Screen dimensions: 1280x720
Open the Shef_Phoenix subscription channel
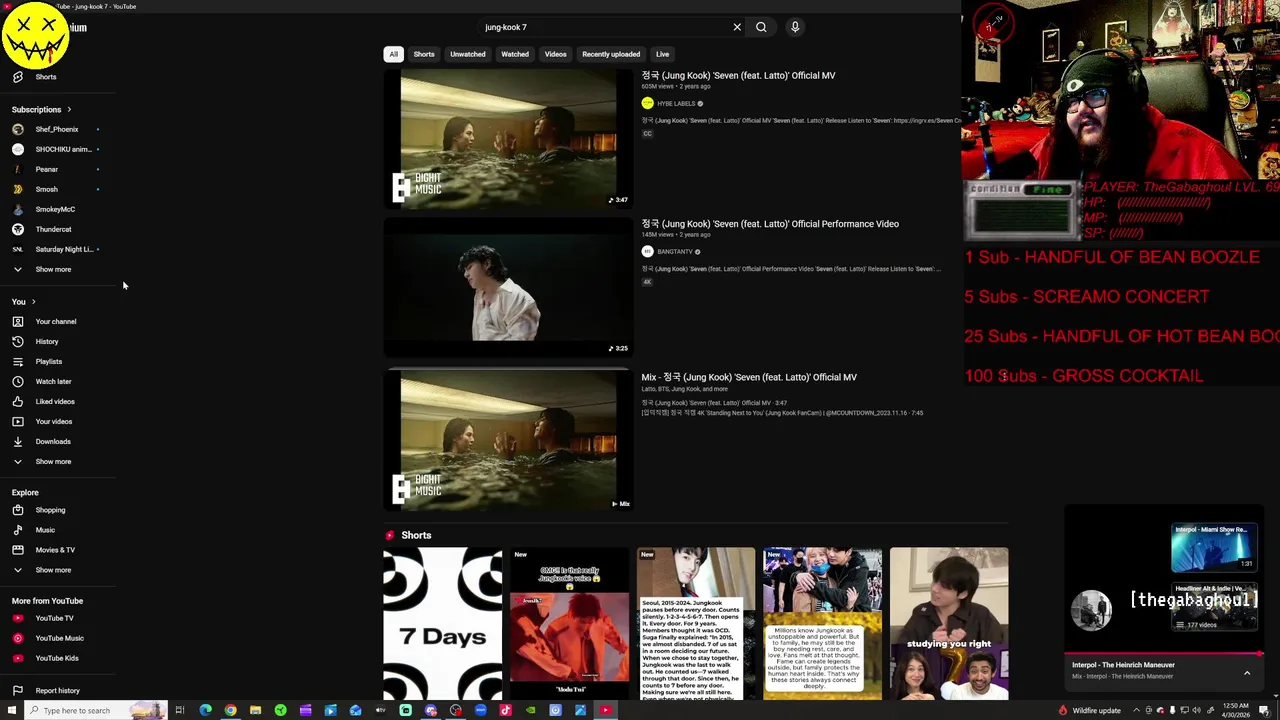56,129
